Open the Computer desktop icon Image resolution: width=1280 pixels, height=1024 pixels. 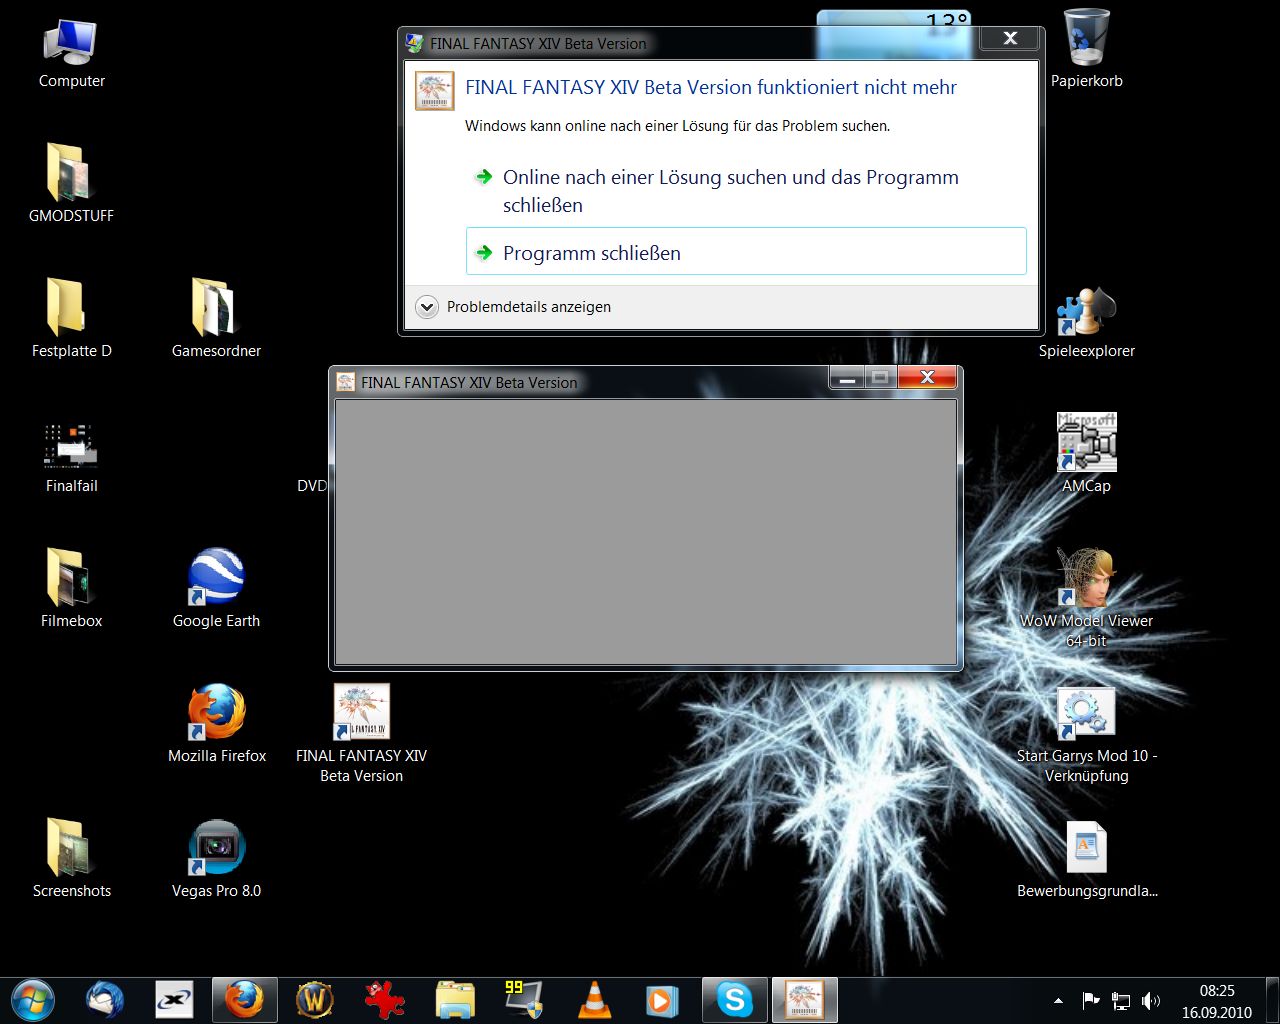71,55
